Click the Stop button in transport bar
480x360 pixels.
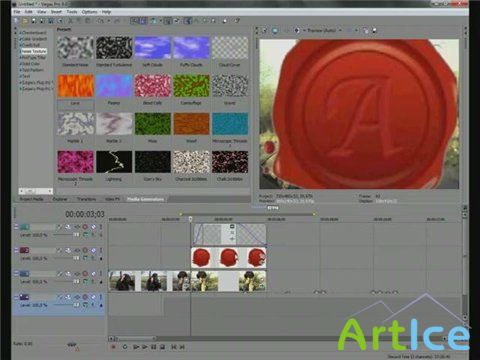coord(162,347)
